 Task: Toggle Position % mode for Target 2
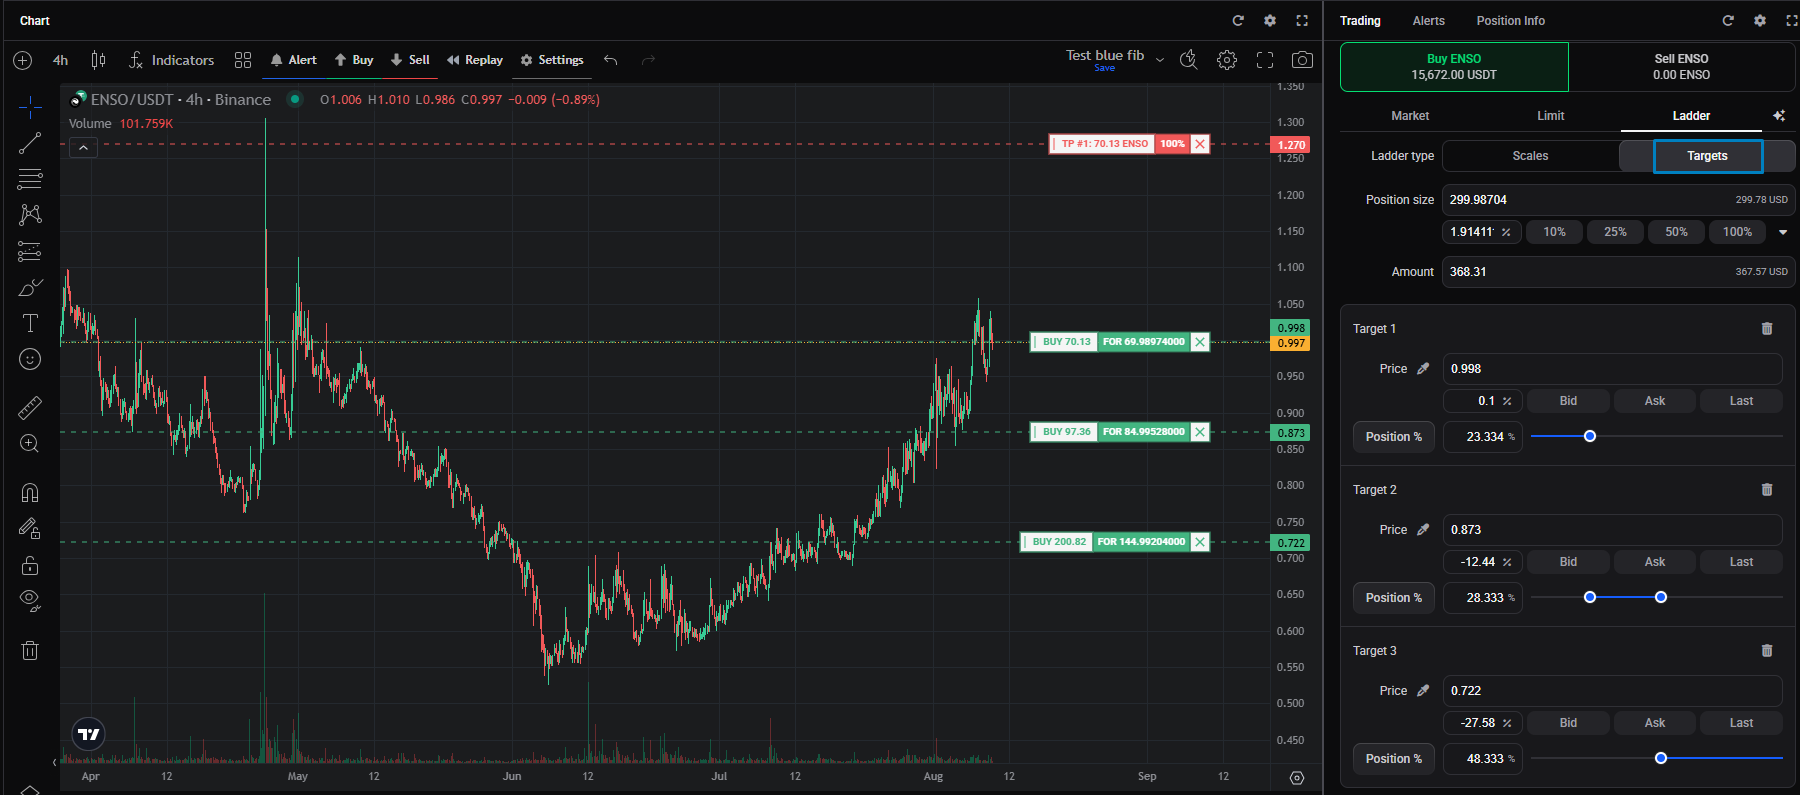[x=1394, y=598]
